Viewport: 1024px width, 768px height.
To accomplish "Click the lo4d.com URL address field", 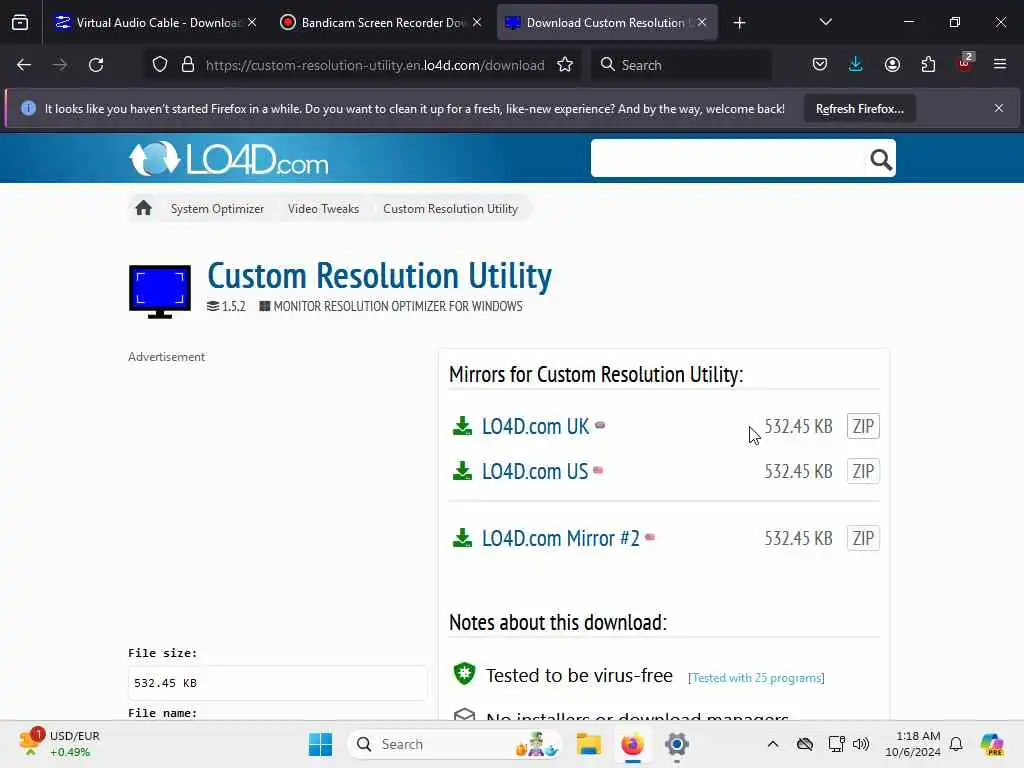I will pyautogui.click(x=375, y=65).
